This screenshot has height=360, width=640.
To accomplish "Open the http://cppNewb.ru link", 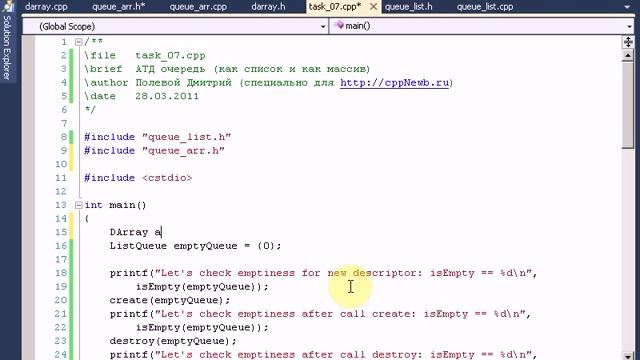I will click(x=394, y=82).
